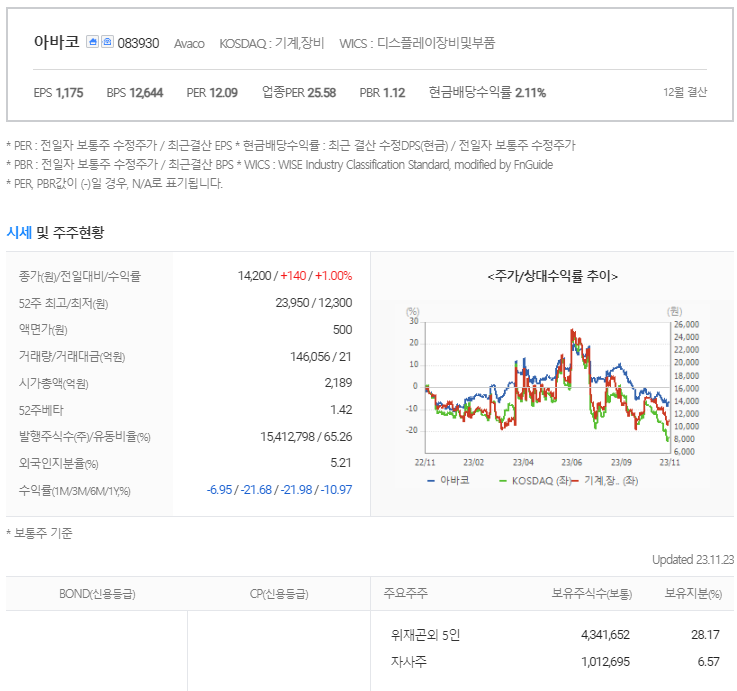This screenshot has height=691, width=737.
Task: Click the CP(신용등급) column header
Action: pyautogui.click(x=279, y=594)
